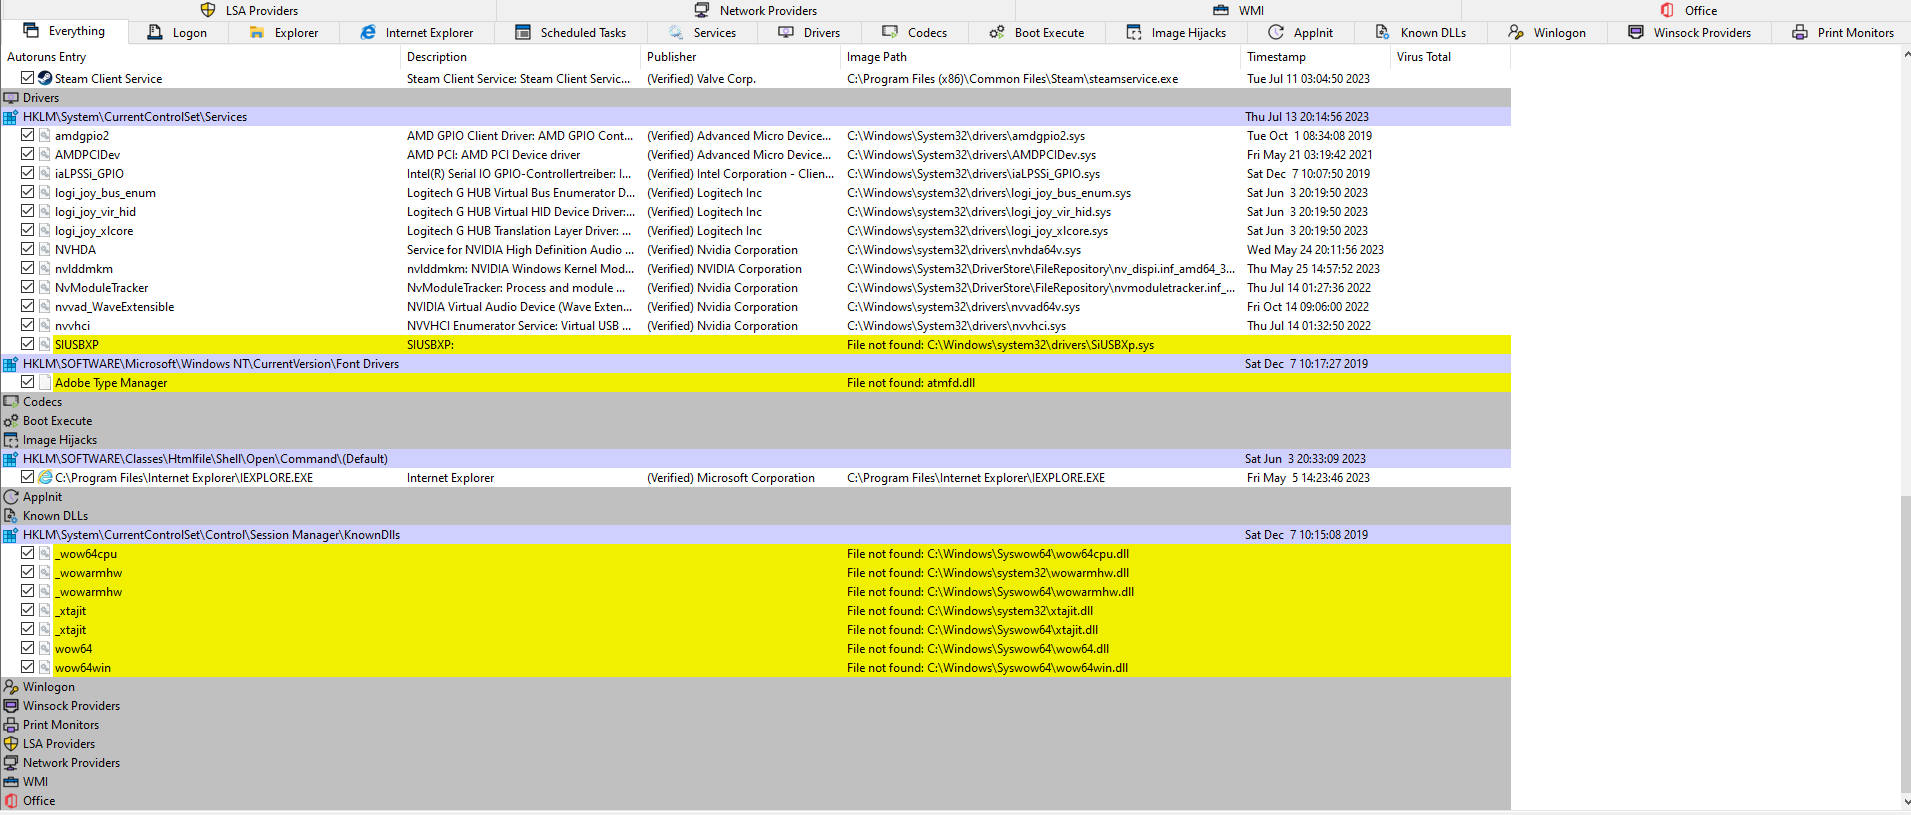
Task: Click the WMI icon in the list row
Action: click(x=11, y=782)
